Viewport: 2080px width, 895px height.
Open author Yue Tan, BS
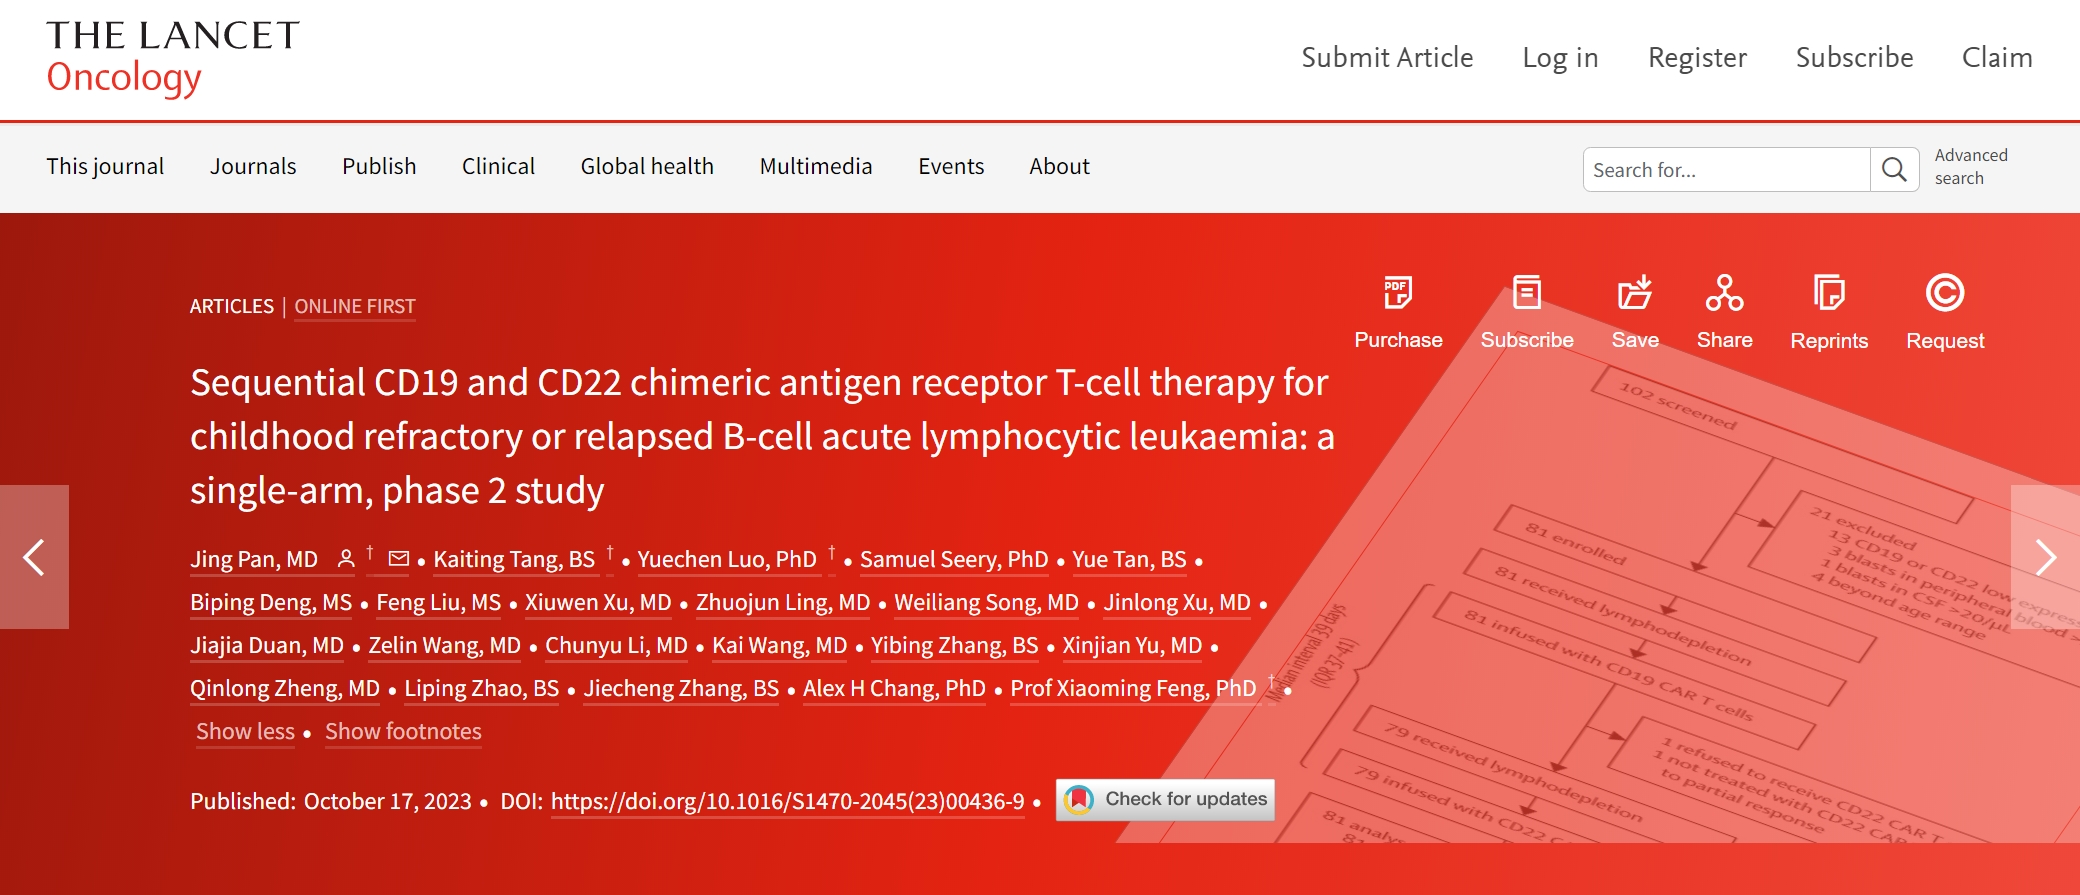tap(1129, 560)
